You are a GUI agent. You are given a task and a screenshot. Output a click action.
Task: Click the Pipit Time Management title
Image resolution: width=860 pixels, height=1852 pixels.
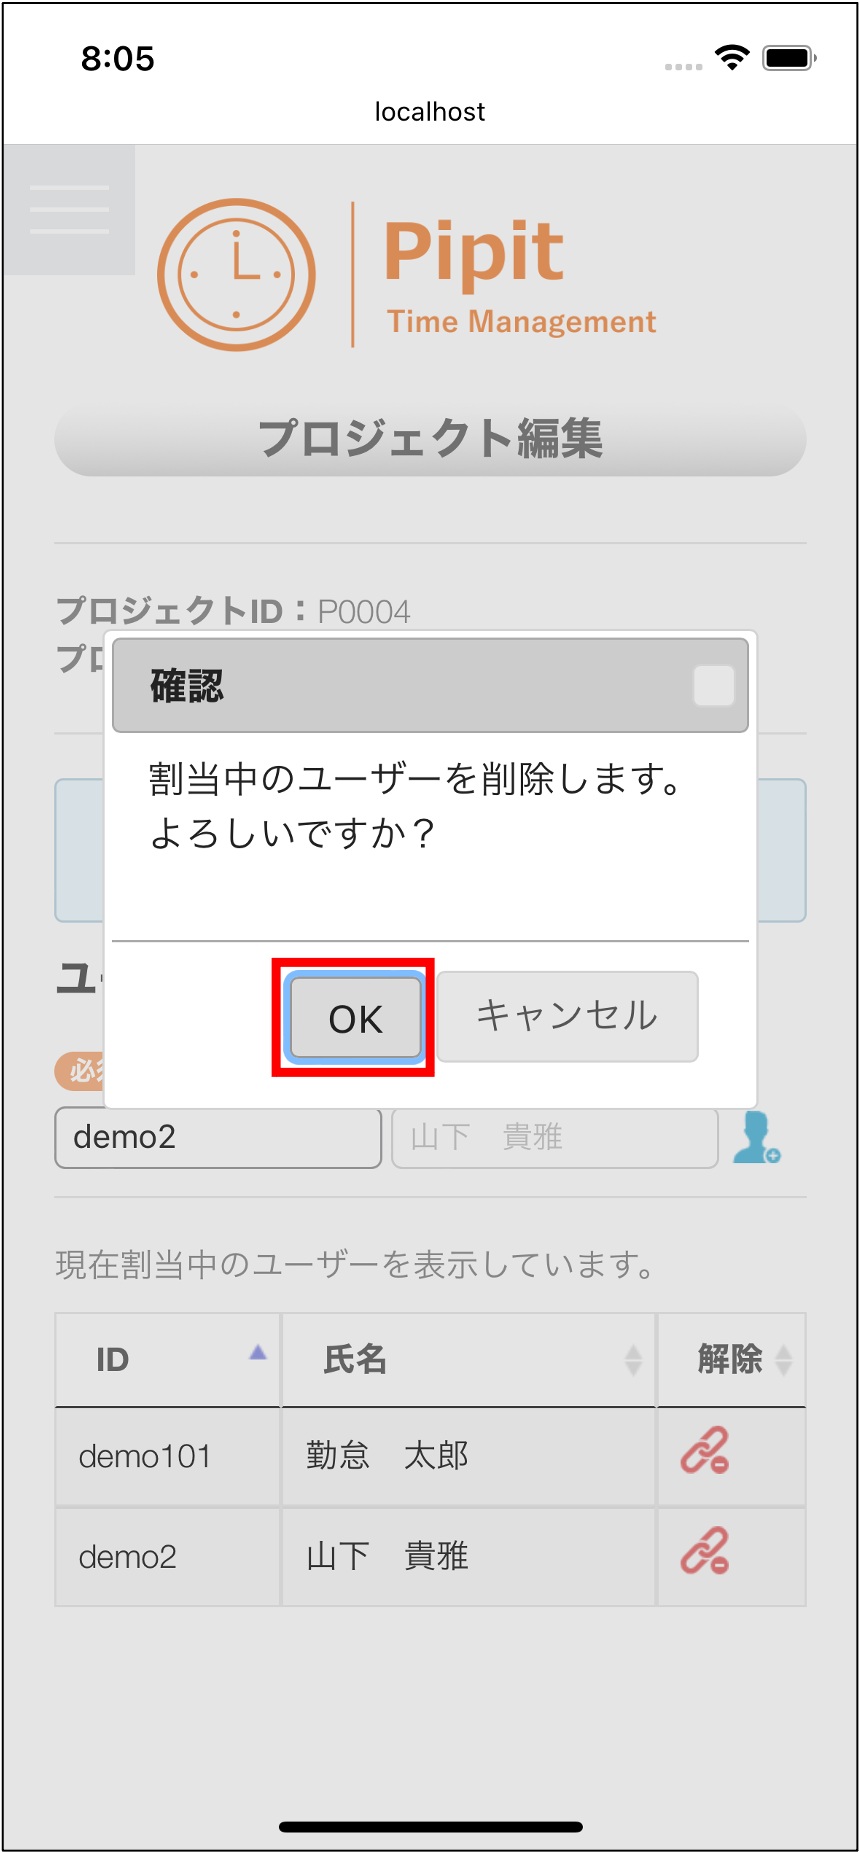click(520, 276)
